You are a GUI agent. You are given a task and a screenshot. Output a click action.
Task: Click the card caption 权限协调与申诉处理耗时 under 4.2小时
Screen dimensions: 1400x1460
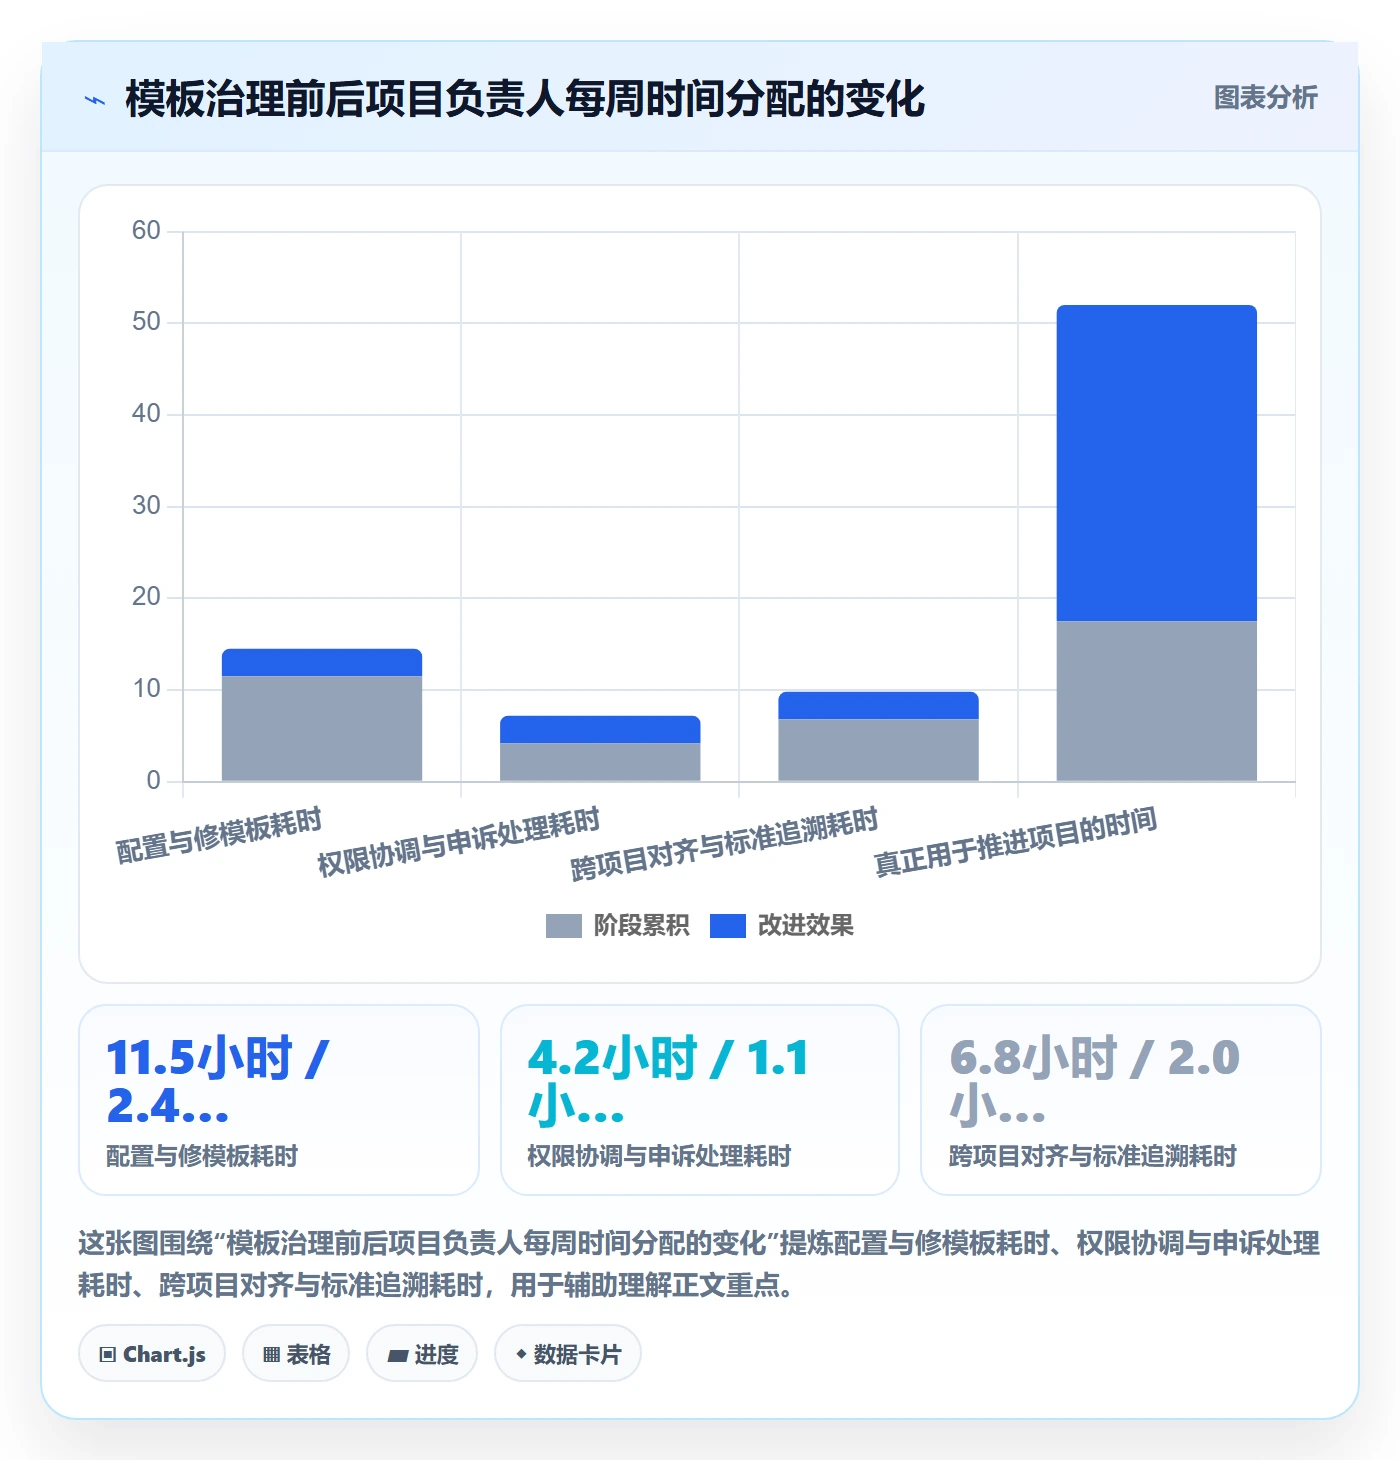tap(659, 1156)
